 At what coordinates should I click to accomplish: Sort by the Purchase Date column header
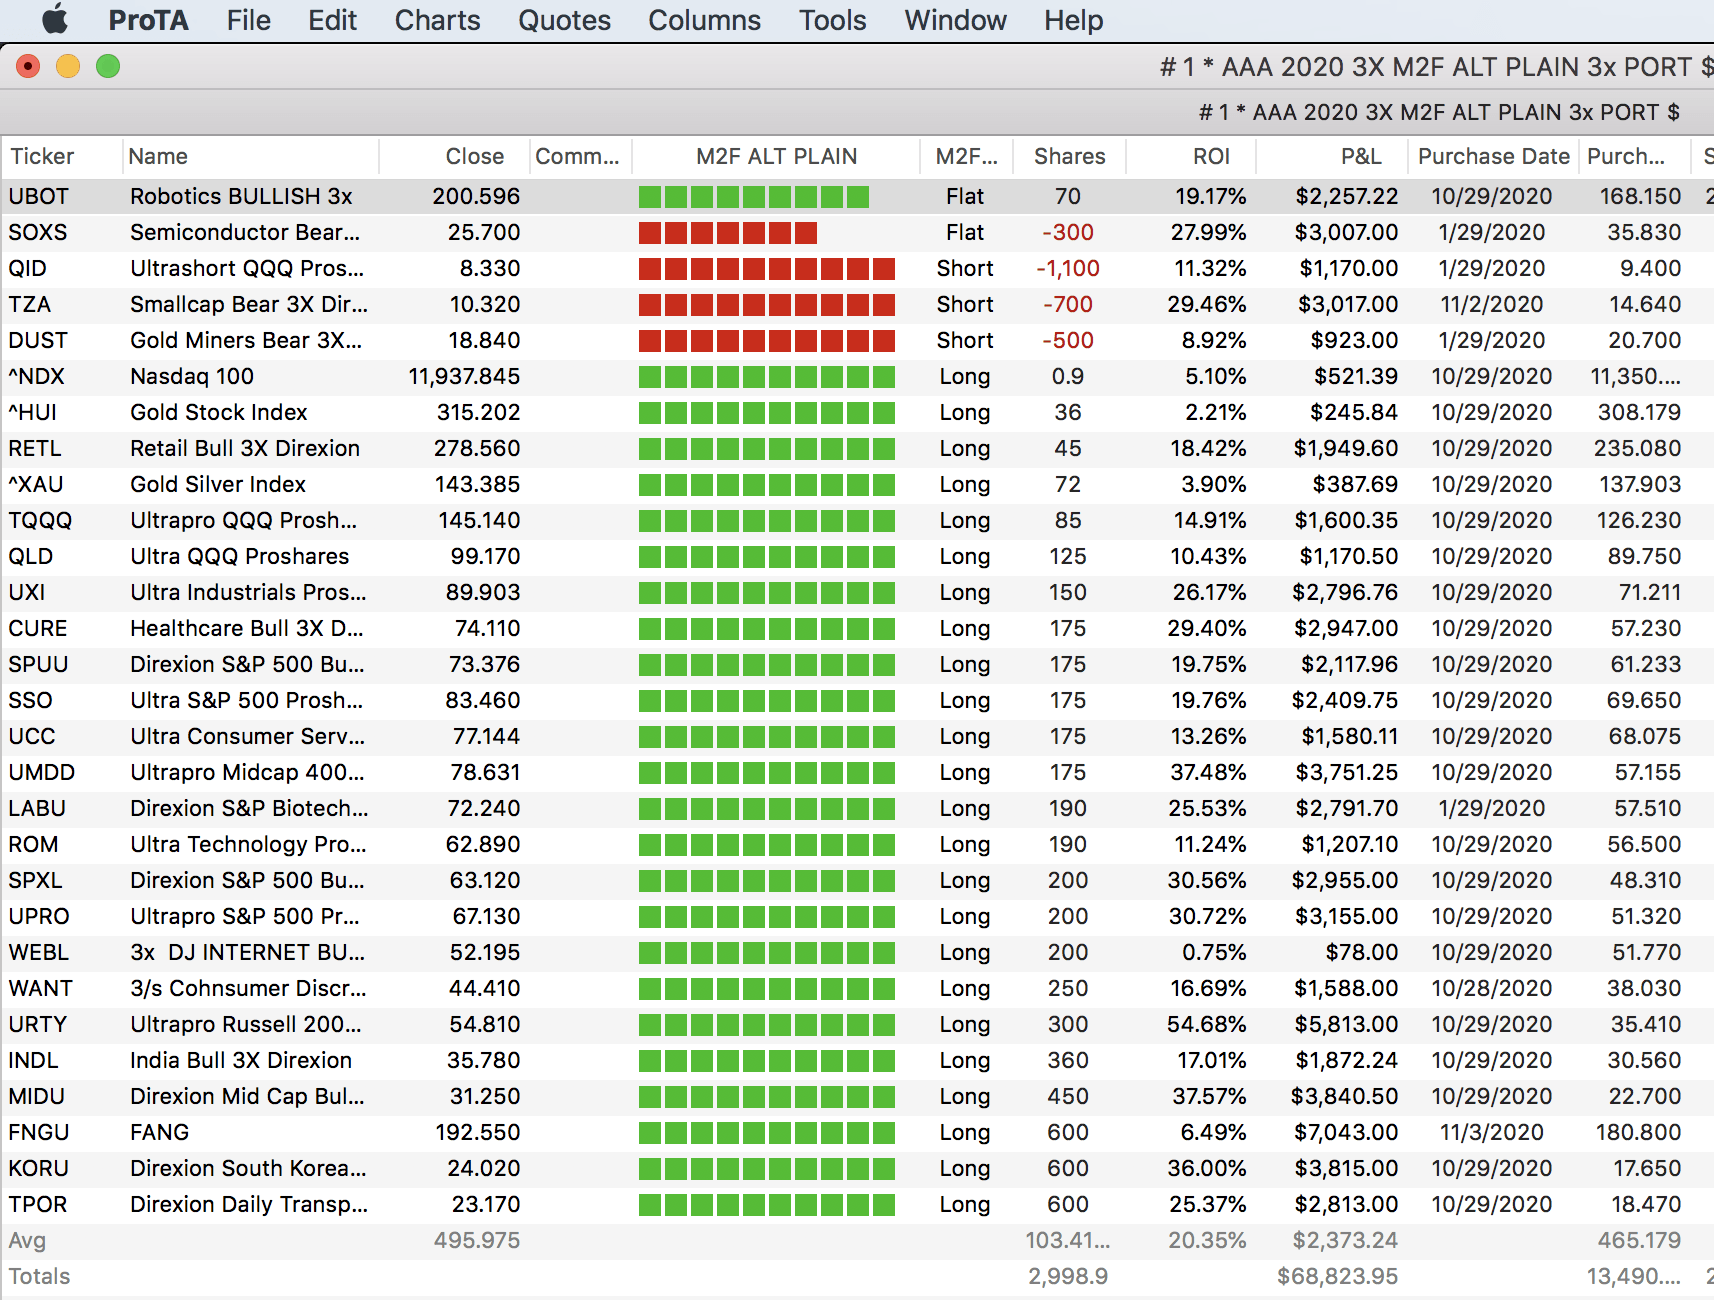pyautogui.click(x=1493, y=156)
